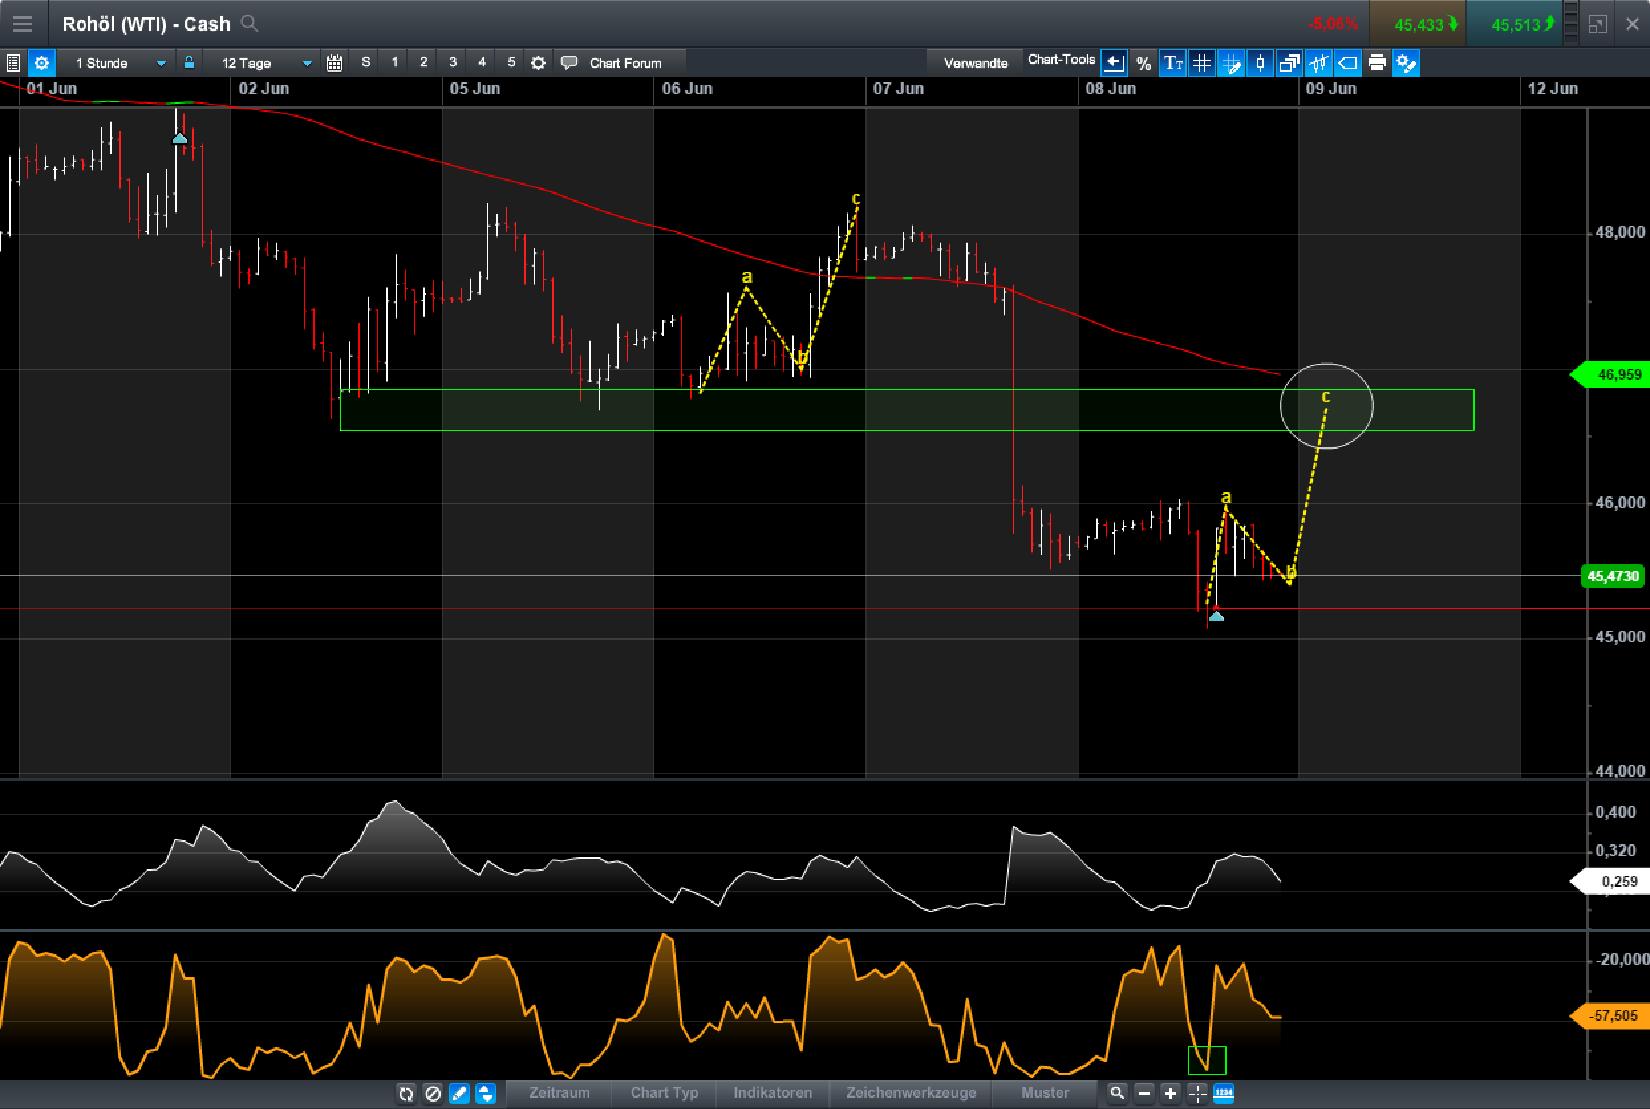
Task: Click the candlestick chart type icon
Action: pos(1260,62)
